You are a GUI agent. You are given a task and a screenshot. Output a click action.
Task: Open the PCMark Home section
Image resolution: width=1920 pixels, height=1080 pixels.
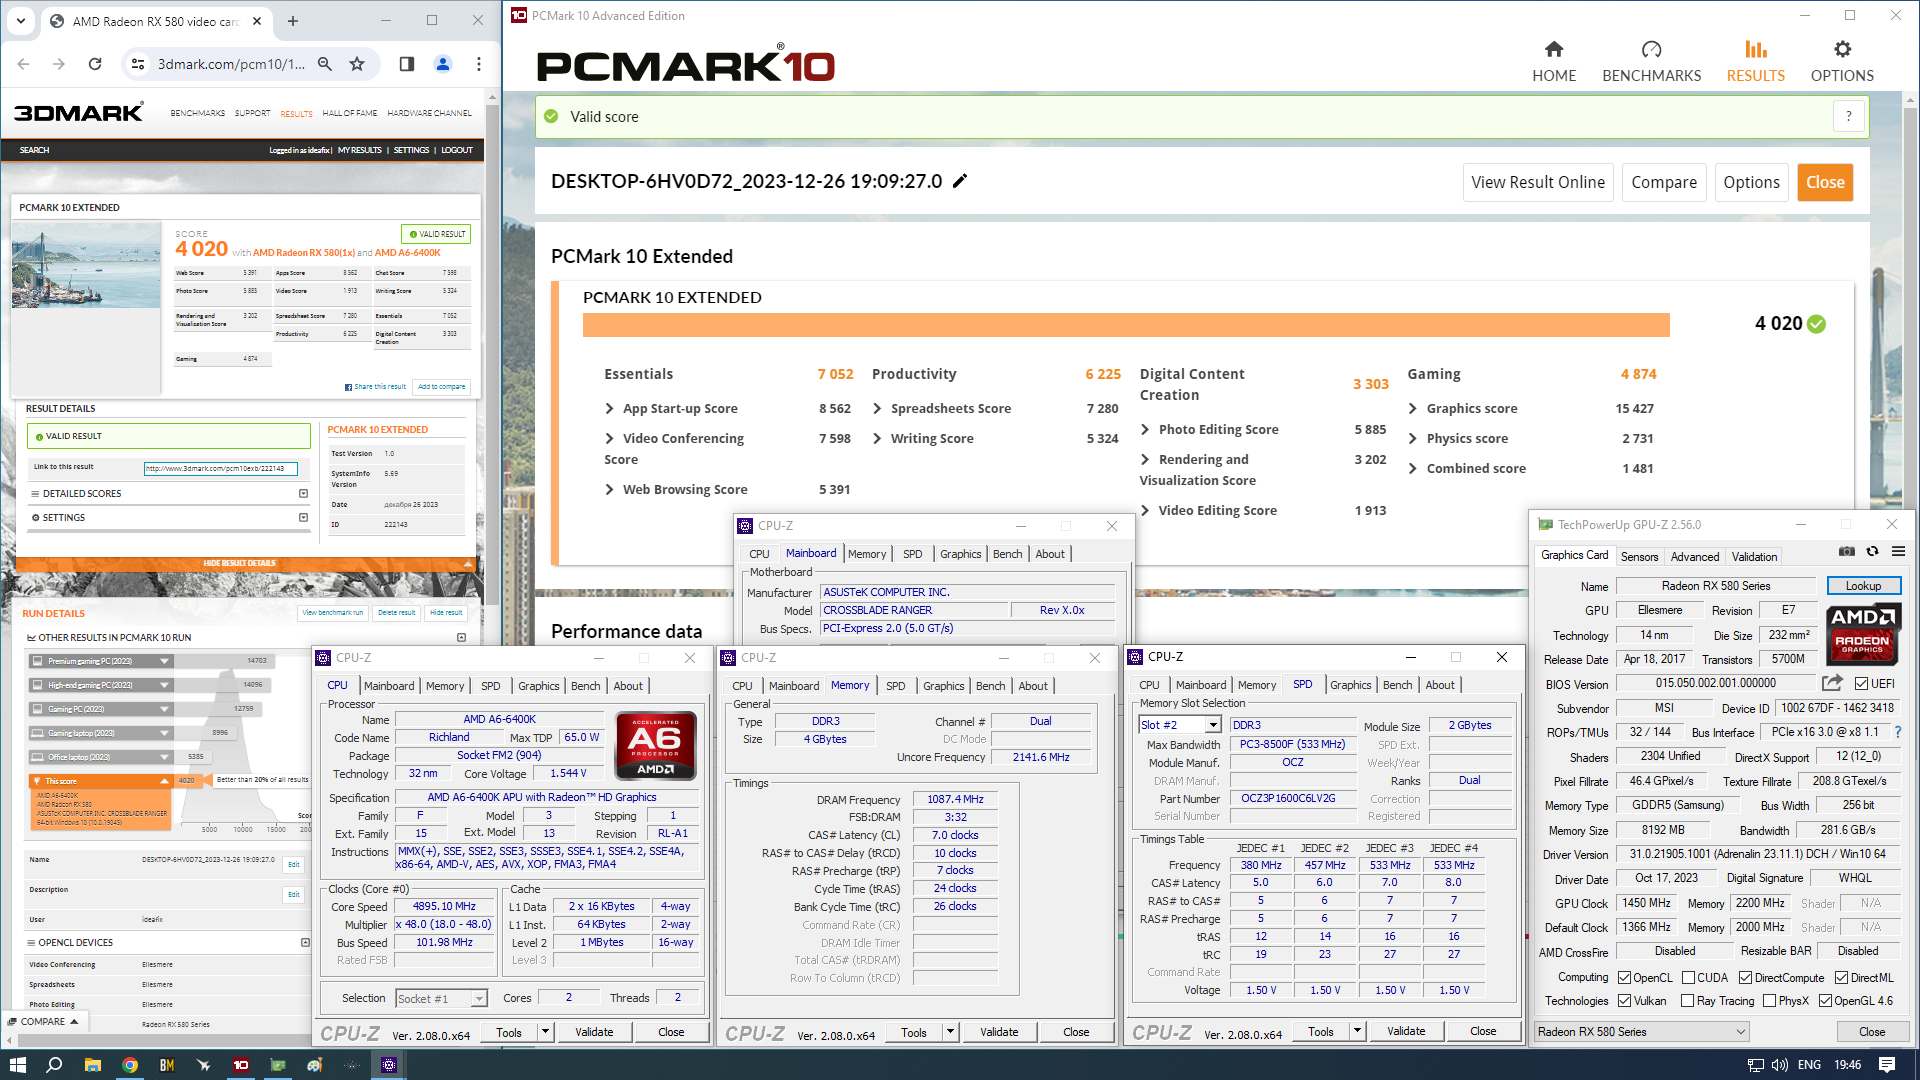point(1554,61)
